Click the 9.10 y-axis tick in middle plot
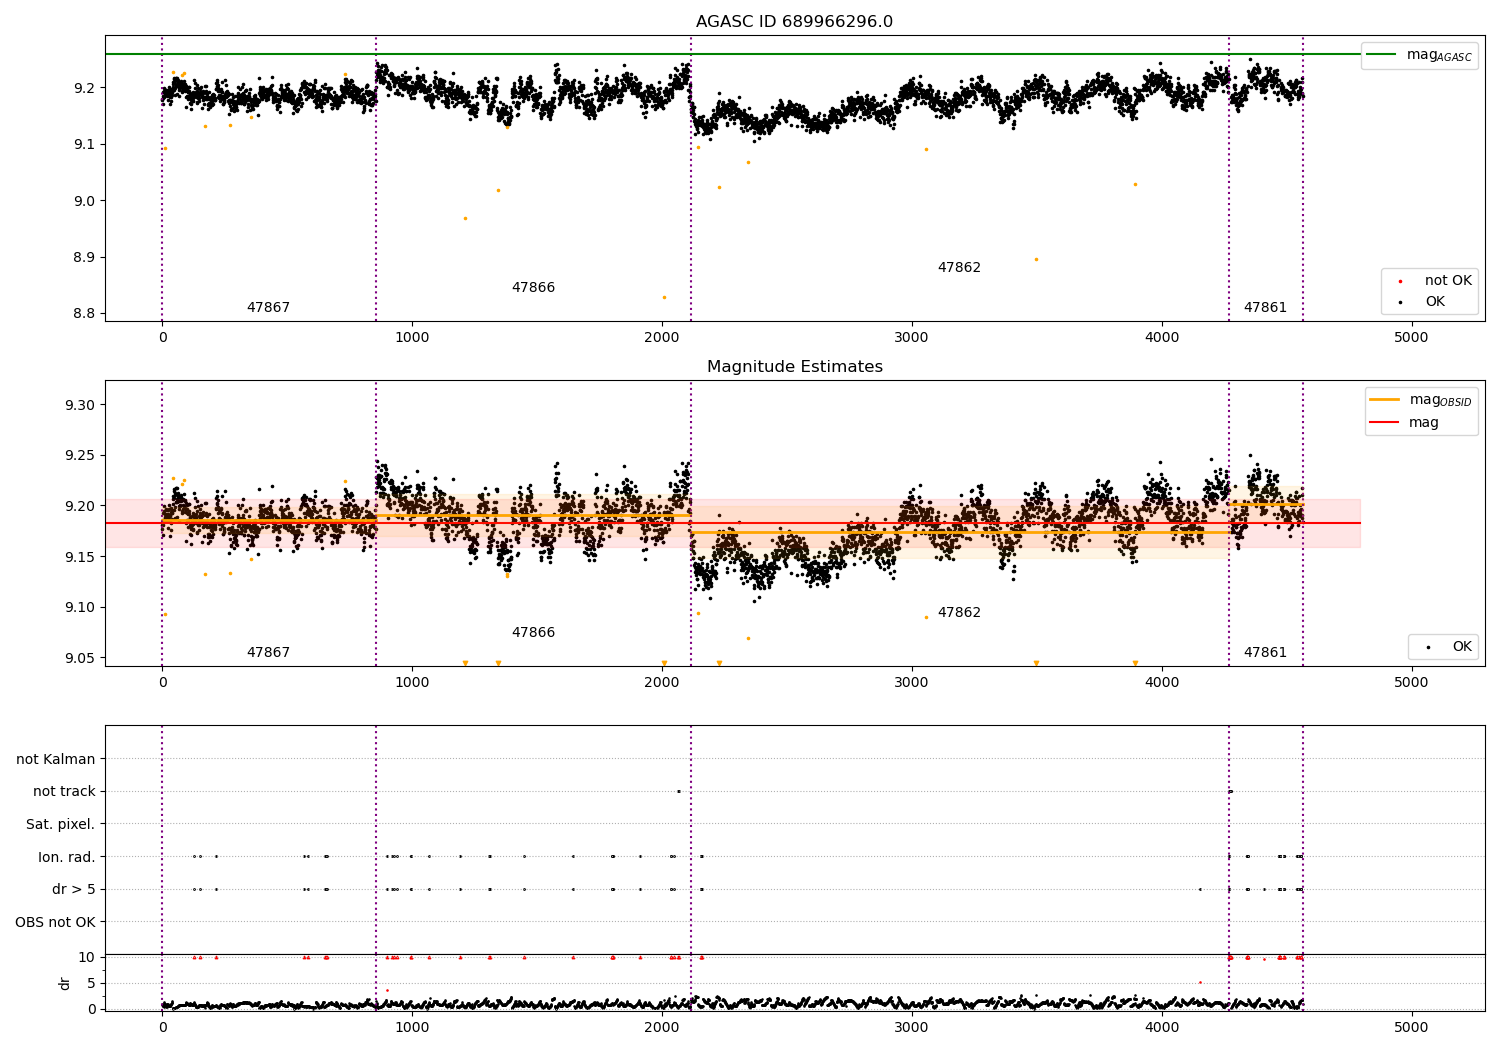1500x1050 pixels. pyautogui.click(x=80, y=608)
